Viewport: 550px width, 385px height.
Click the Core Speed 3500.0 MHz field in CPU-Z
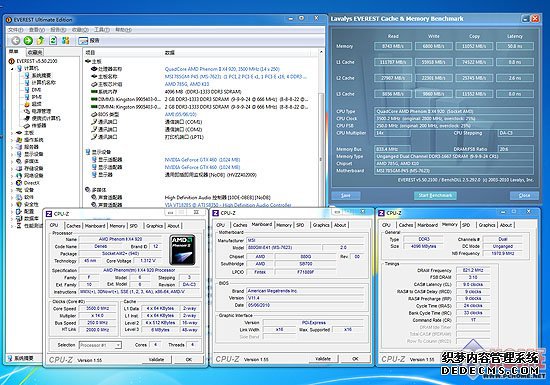98,309
